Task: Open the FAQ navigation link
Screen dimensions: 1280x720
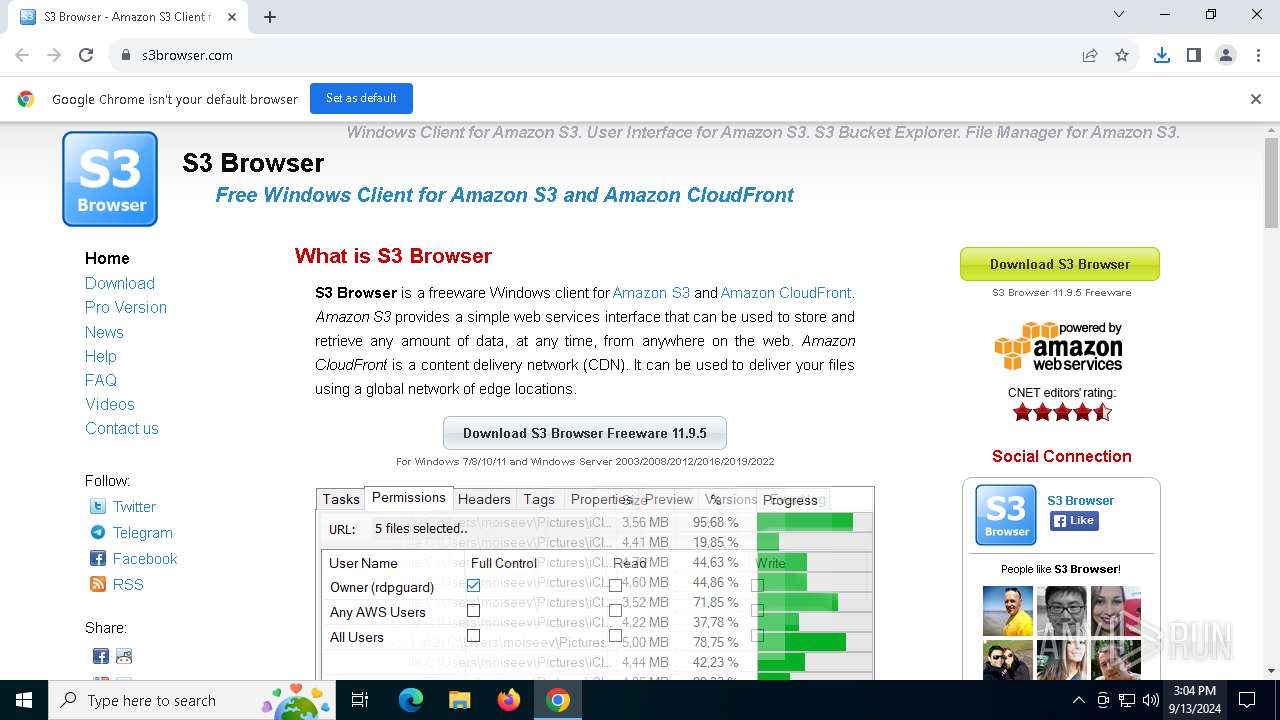Action: click(x=101, y=380)
